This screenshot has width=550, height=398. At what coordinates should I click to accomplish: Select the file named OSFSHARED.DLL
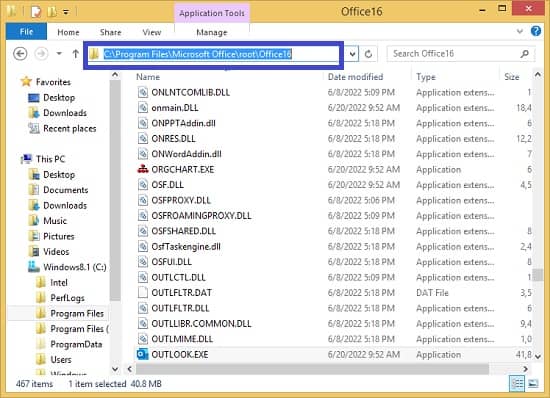(183, 231)
